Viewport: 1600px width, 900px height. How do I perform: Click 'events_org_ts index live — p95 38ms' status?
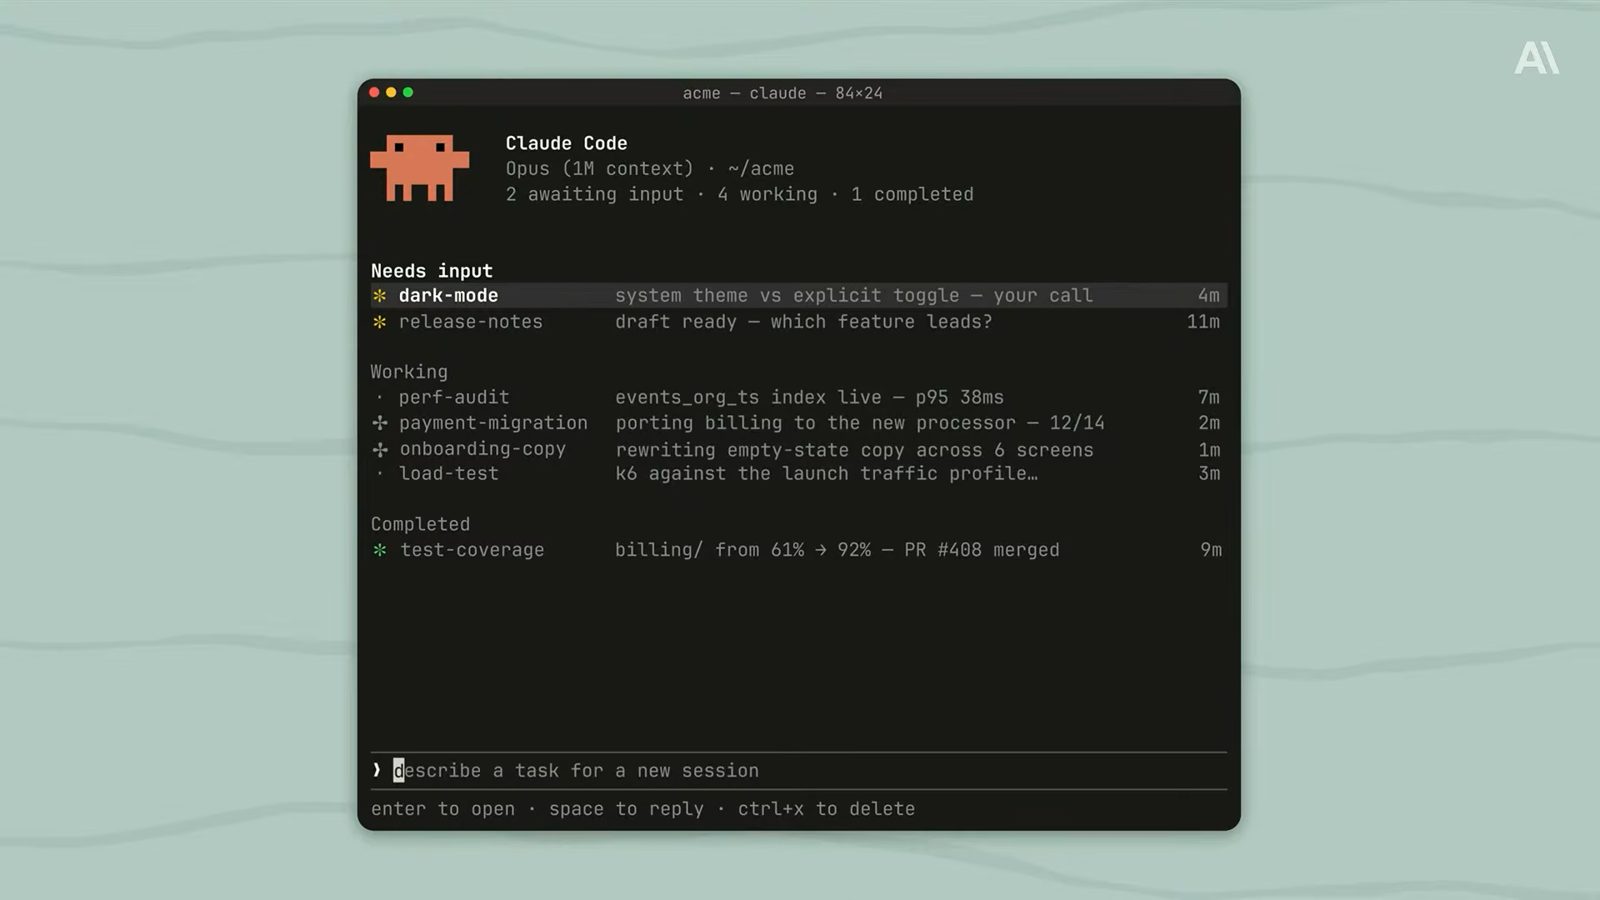(x=809, y=398)
